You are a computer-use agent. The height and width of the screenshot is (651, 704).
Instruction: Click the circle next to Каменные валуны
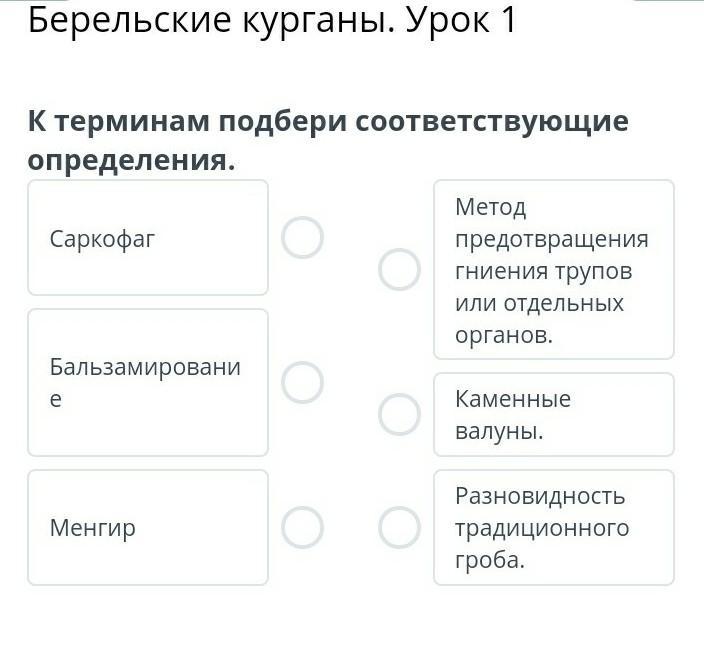399,415
